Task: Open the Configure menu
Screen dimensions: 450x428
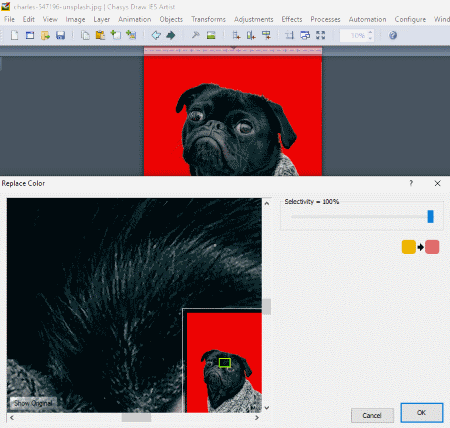Action: (x=410, y=19)
